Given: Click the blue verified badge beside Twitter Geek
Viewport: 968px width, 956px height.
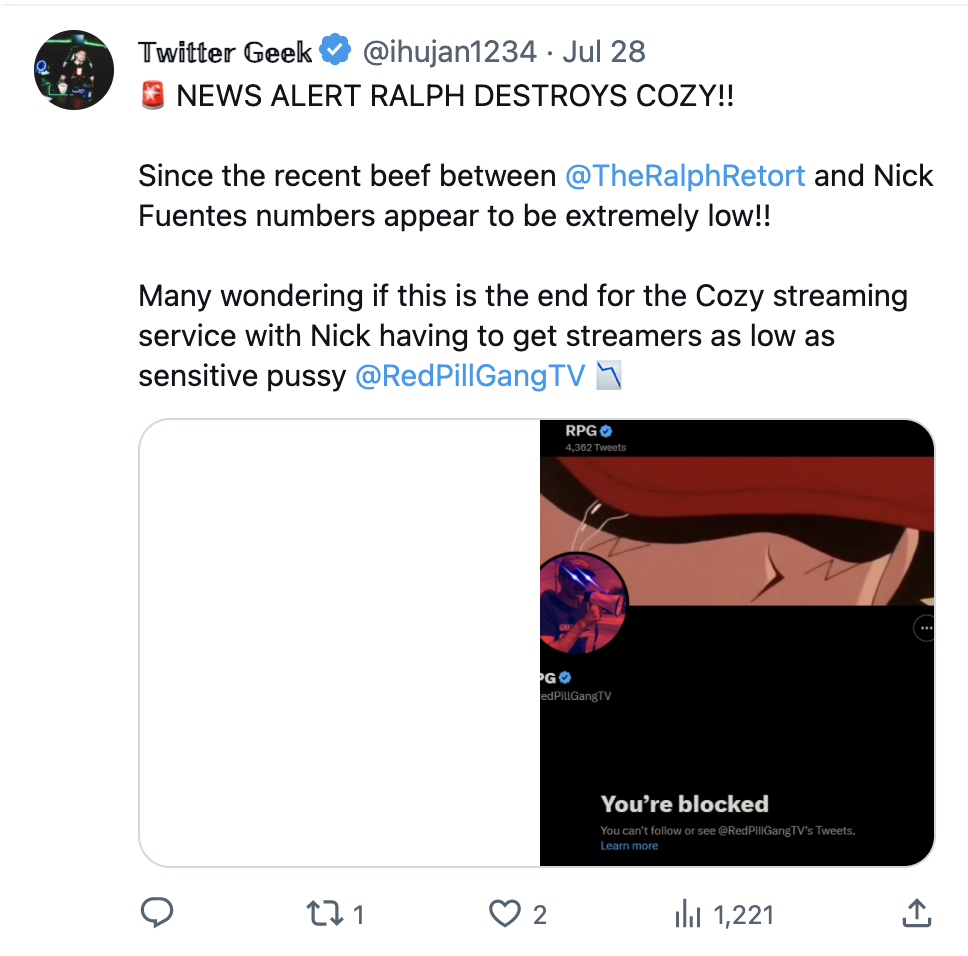Looking at the screenshot, I should (x=335, y=51).
